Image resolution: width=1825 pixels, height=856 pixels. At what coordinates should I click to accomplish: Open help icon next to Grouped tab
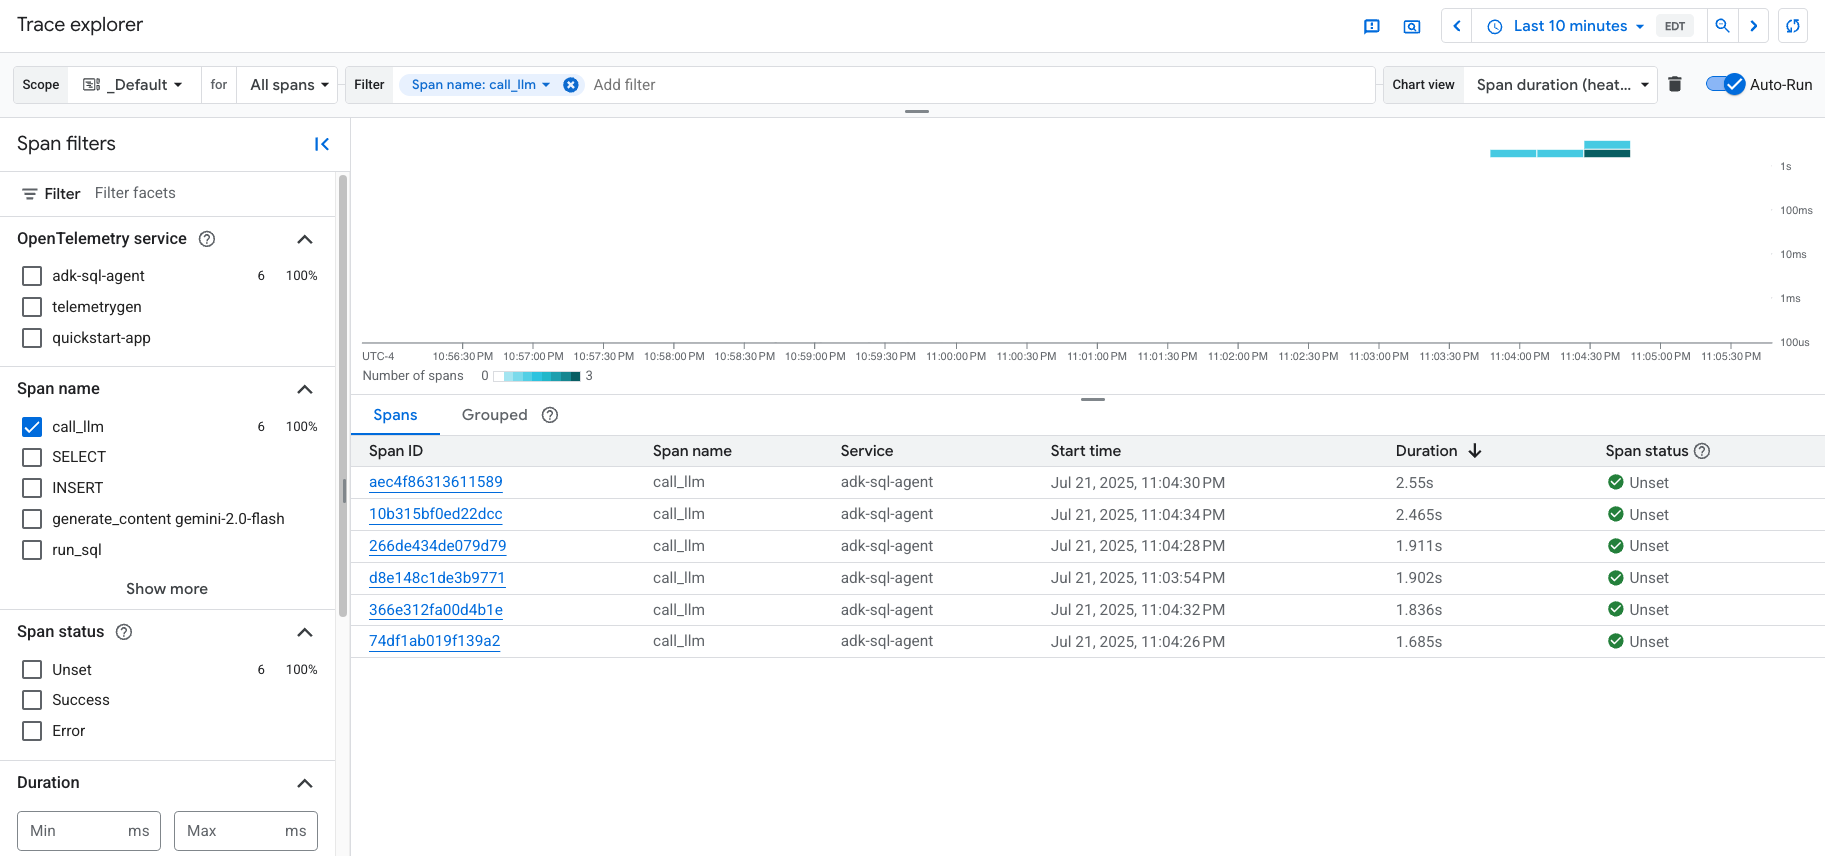[x=550, y=415]
